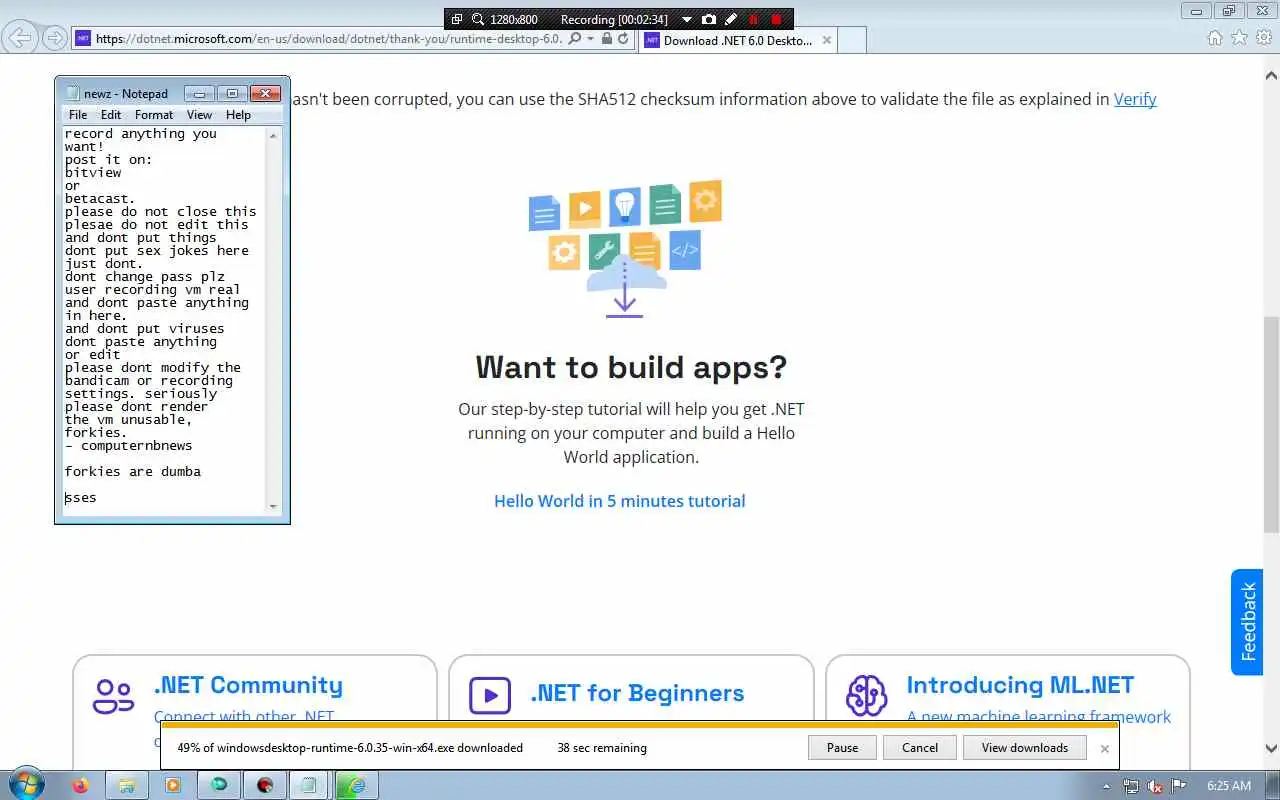Open a new blank browser tab
The image size is (1280, 800).
coord(852,40)
